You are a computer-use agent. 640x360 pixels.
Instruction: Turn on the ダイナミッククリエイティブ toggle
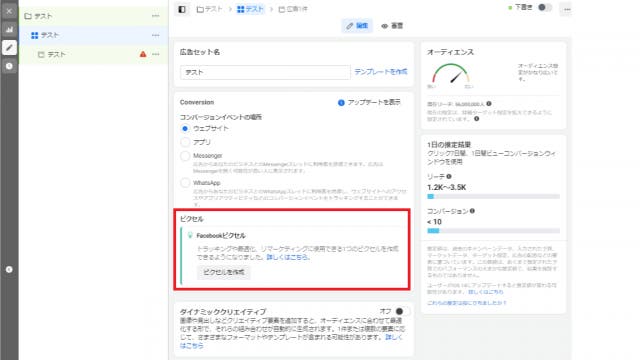coord(401,311)
